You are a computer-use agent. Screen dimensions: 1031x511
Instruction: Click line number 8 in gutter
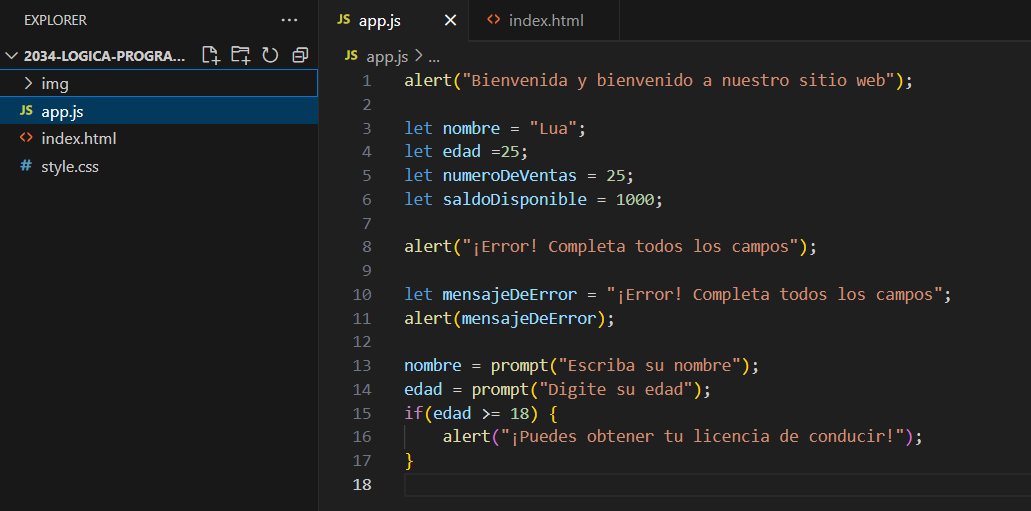[x=367, y=247]
